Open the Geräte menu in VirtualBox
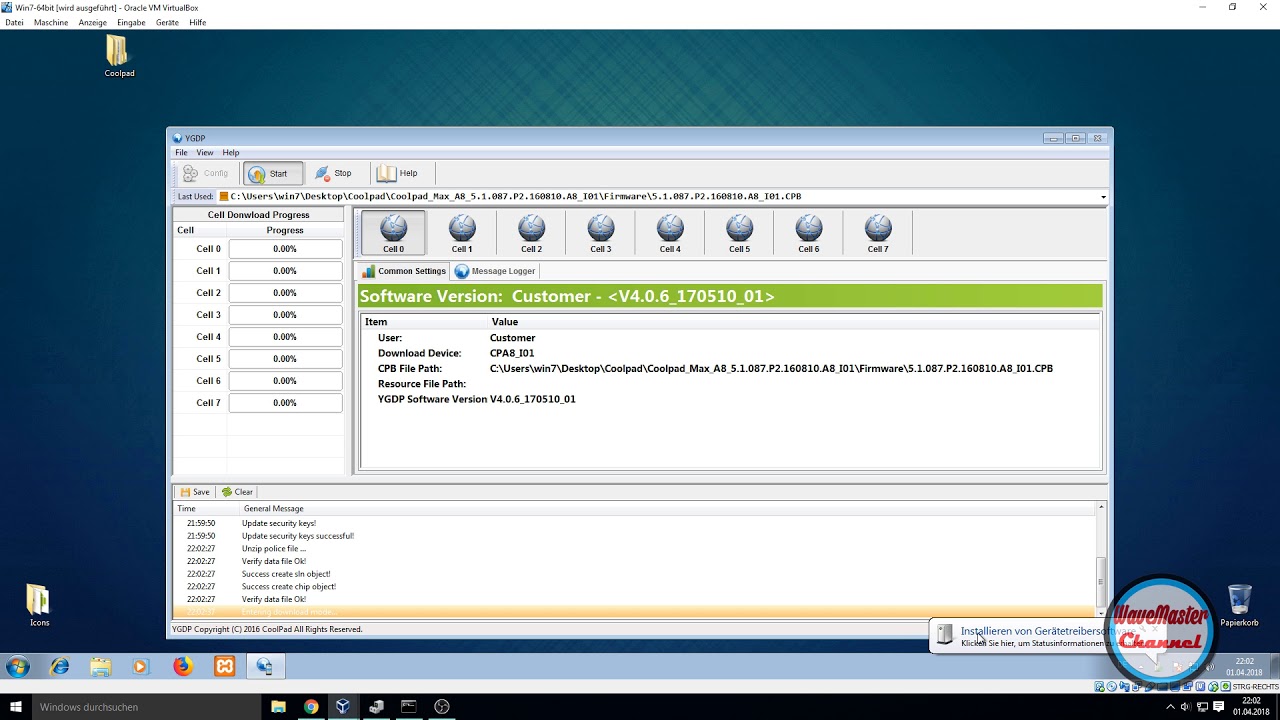 167,22
